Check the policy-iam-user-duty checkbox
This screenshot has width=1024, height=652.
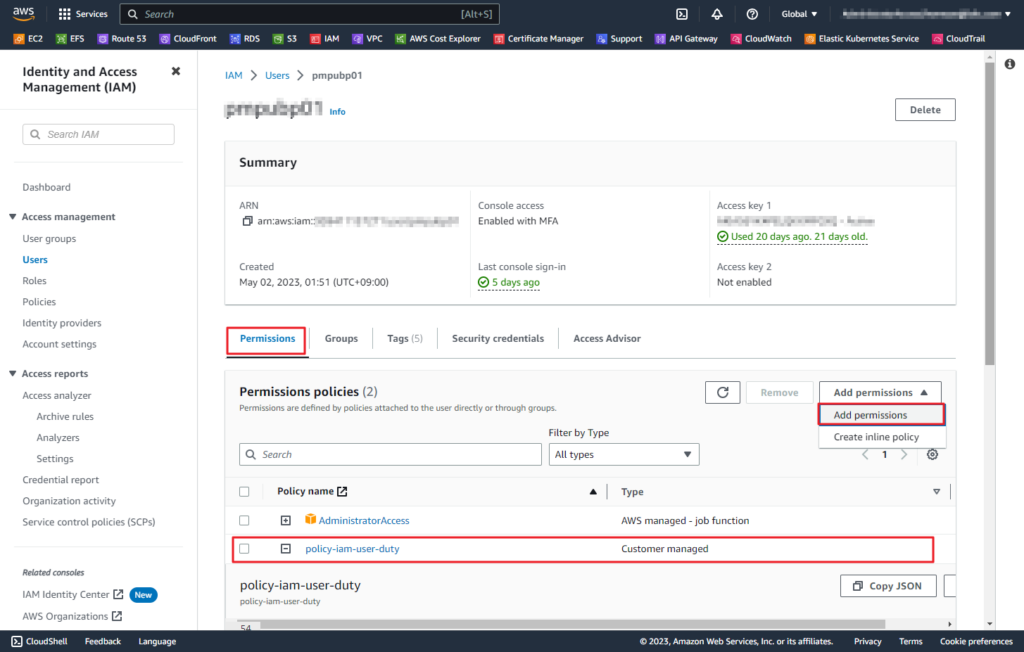244,549
